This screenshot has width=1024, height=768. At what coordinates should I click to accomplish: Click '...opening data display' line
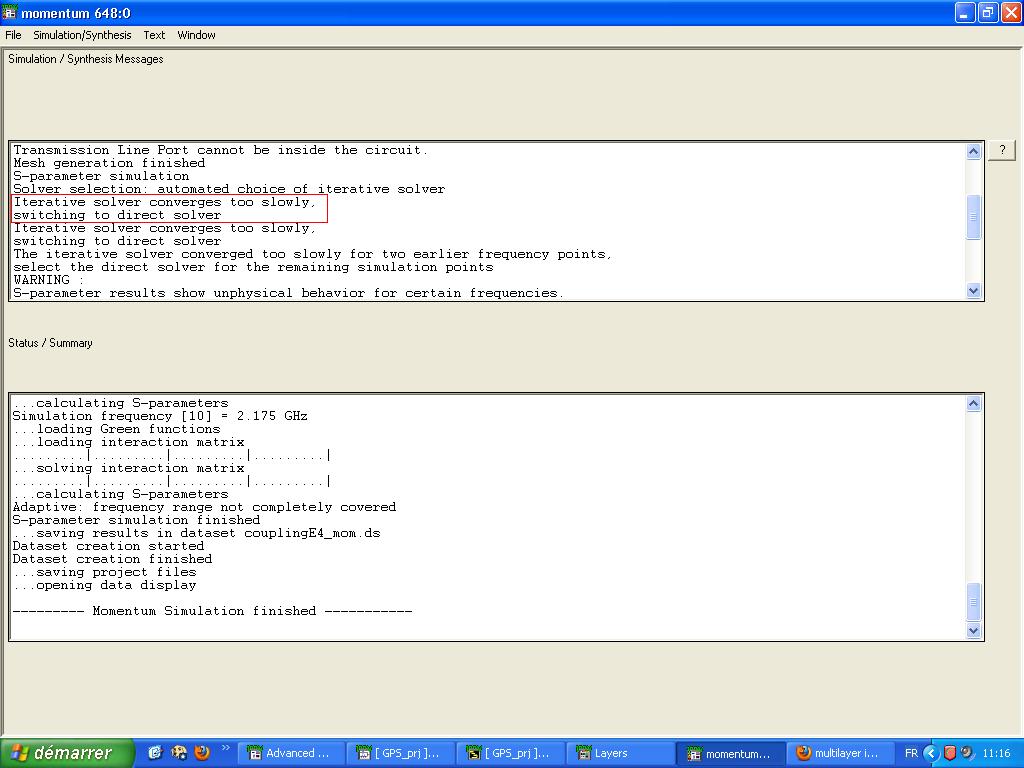[104, 585]
